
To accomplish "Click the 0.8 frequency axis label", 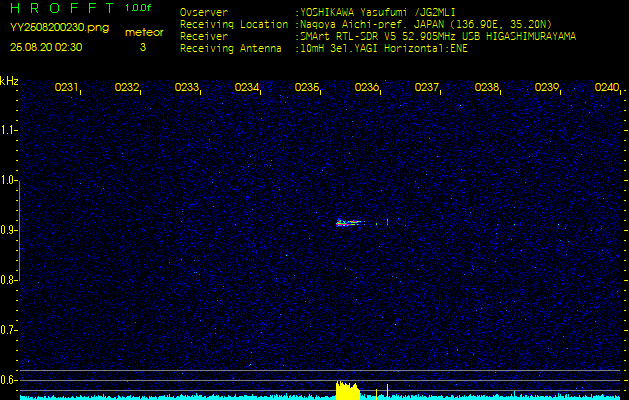I will (x=8, y=280).
